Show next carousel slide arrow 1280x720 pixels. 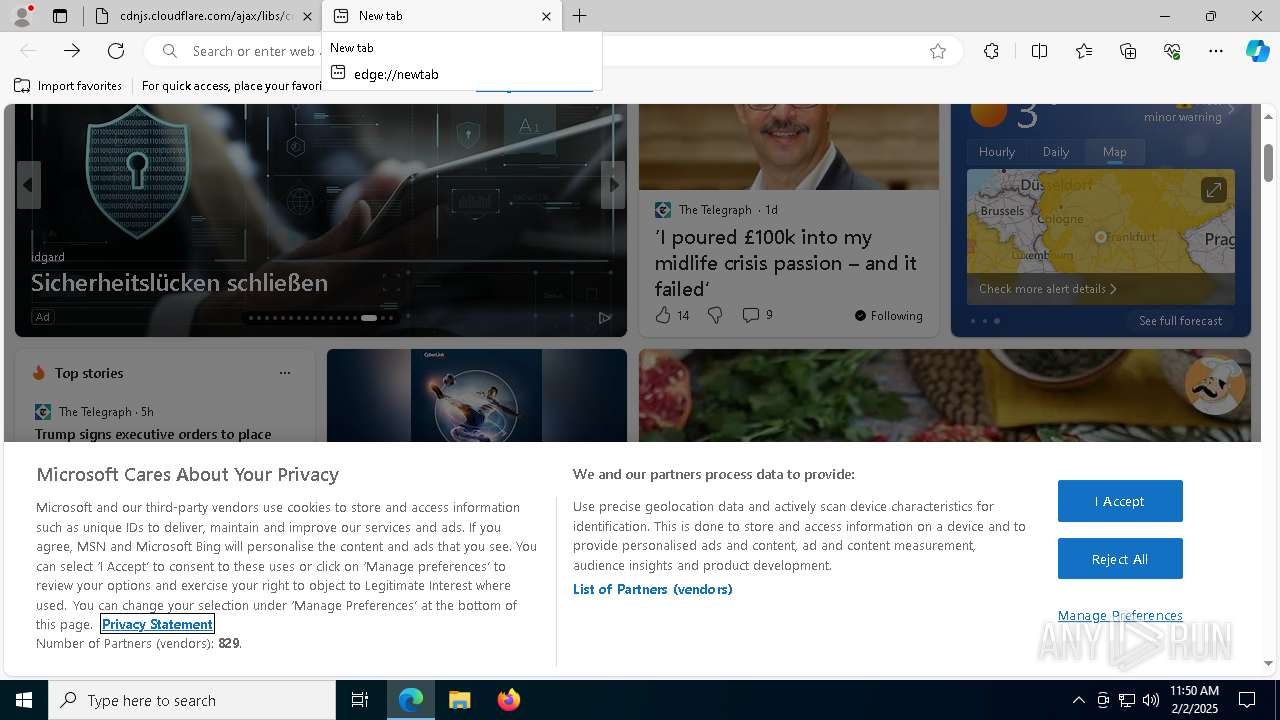[613, 185]
